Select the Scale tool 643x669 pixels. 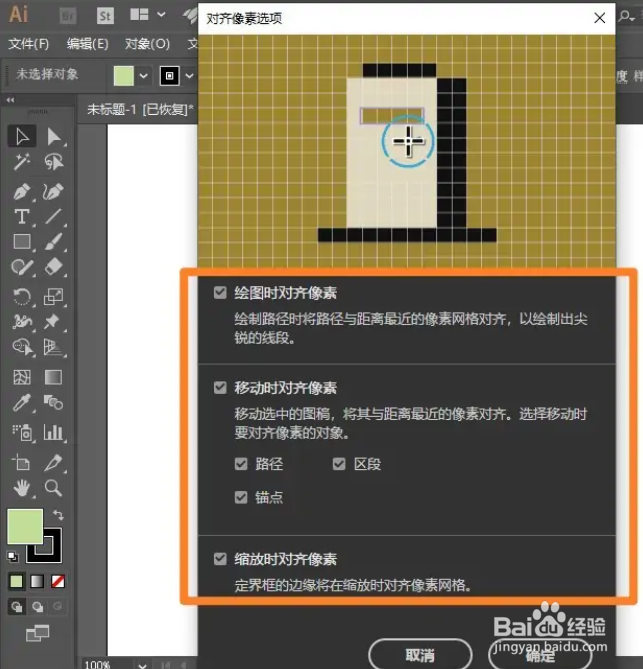pyautogui.click(x=54, y=297)
